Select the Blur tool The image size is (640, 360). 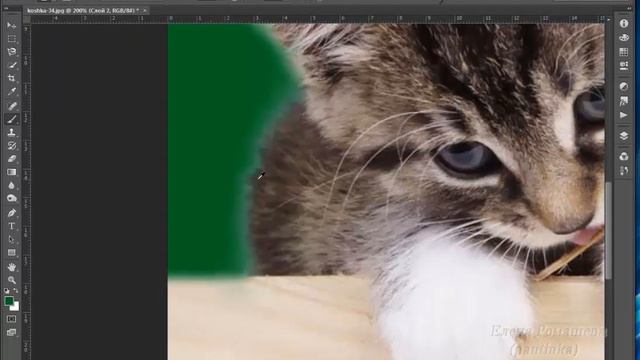tap(11, 185)
